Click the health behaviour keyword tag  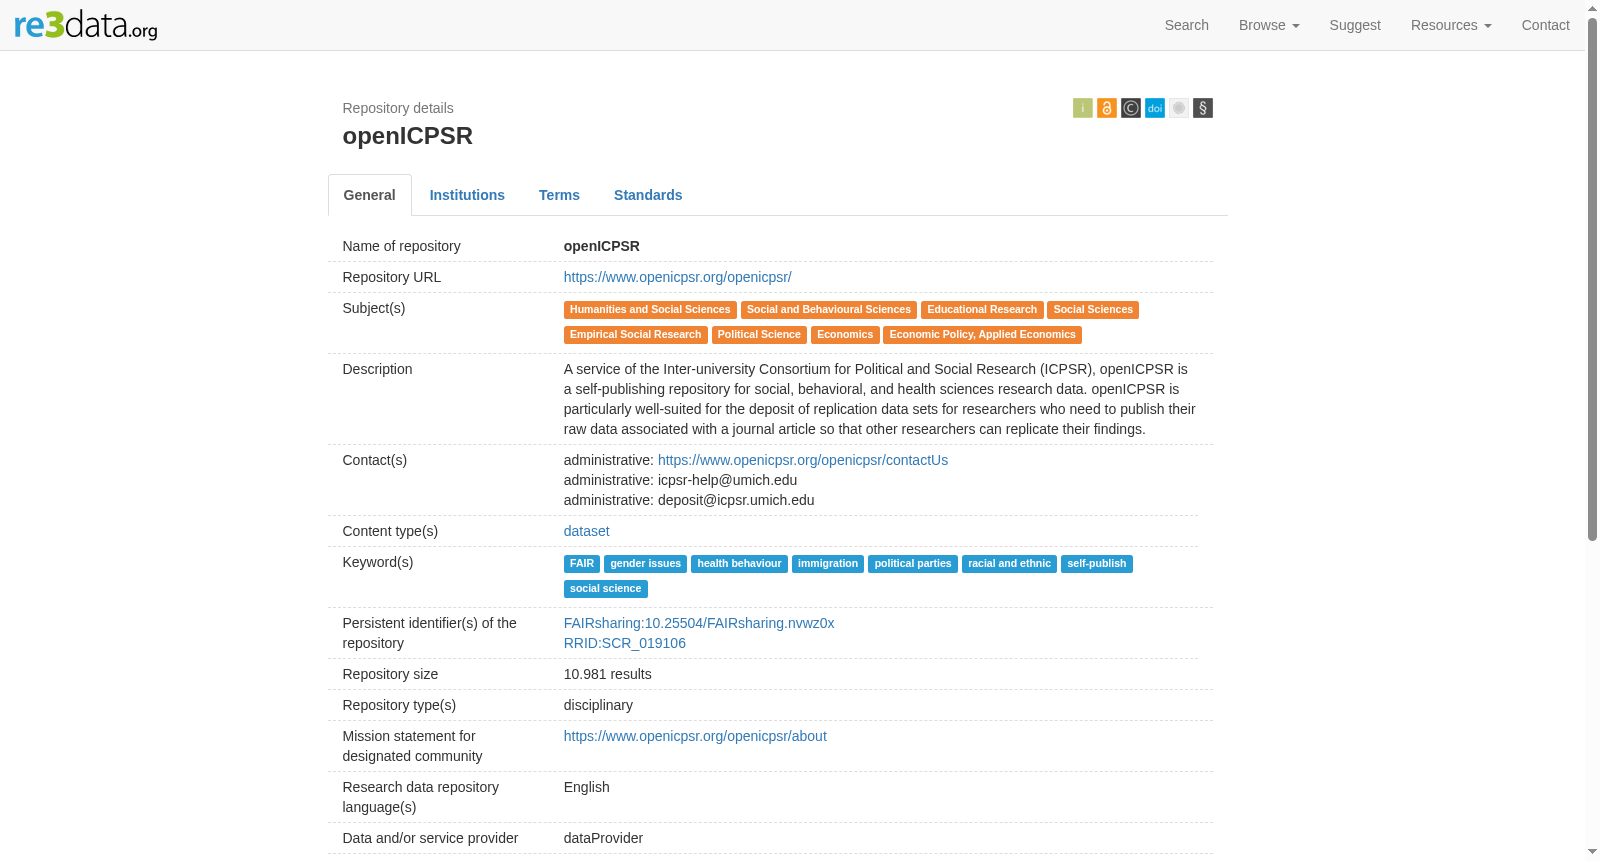coord(740,564)
